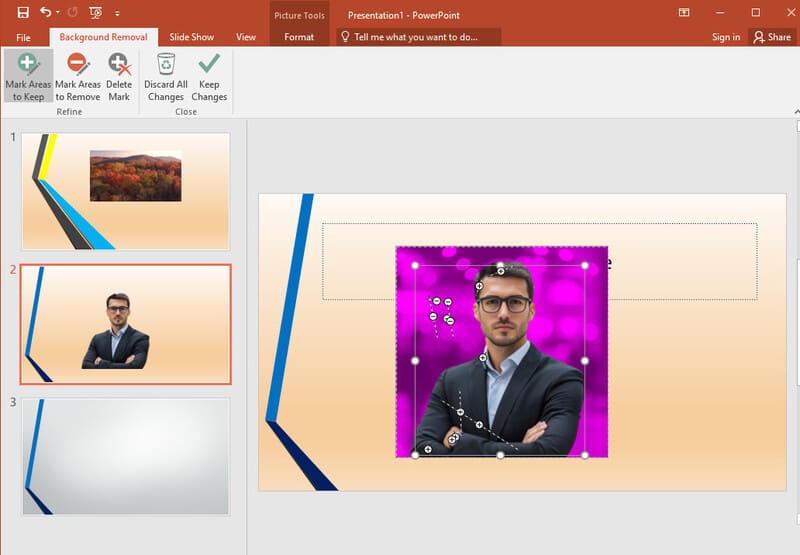
Task: Choose the Delete Mark tool
Action: pyautogui.click(x=119, y=77)
